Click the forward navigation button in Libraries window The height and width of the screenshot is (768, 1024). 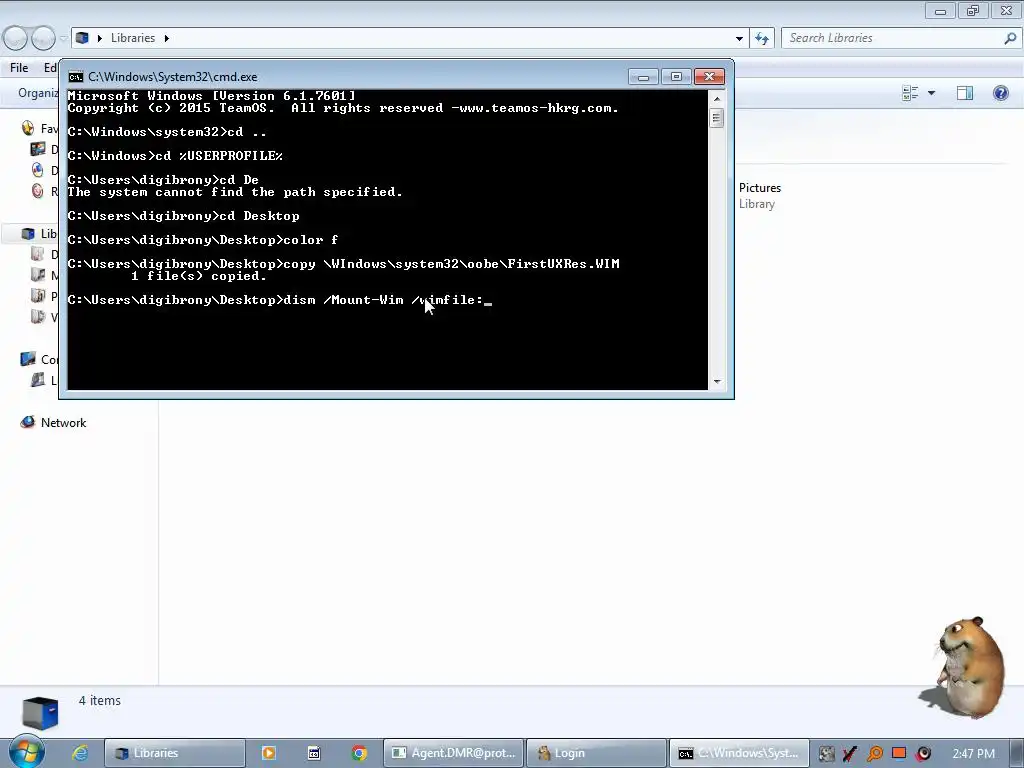(x=43, y=39)
